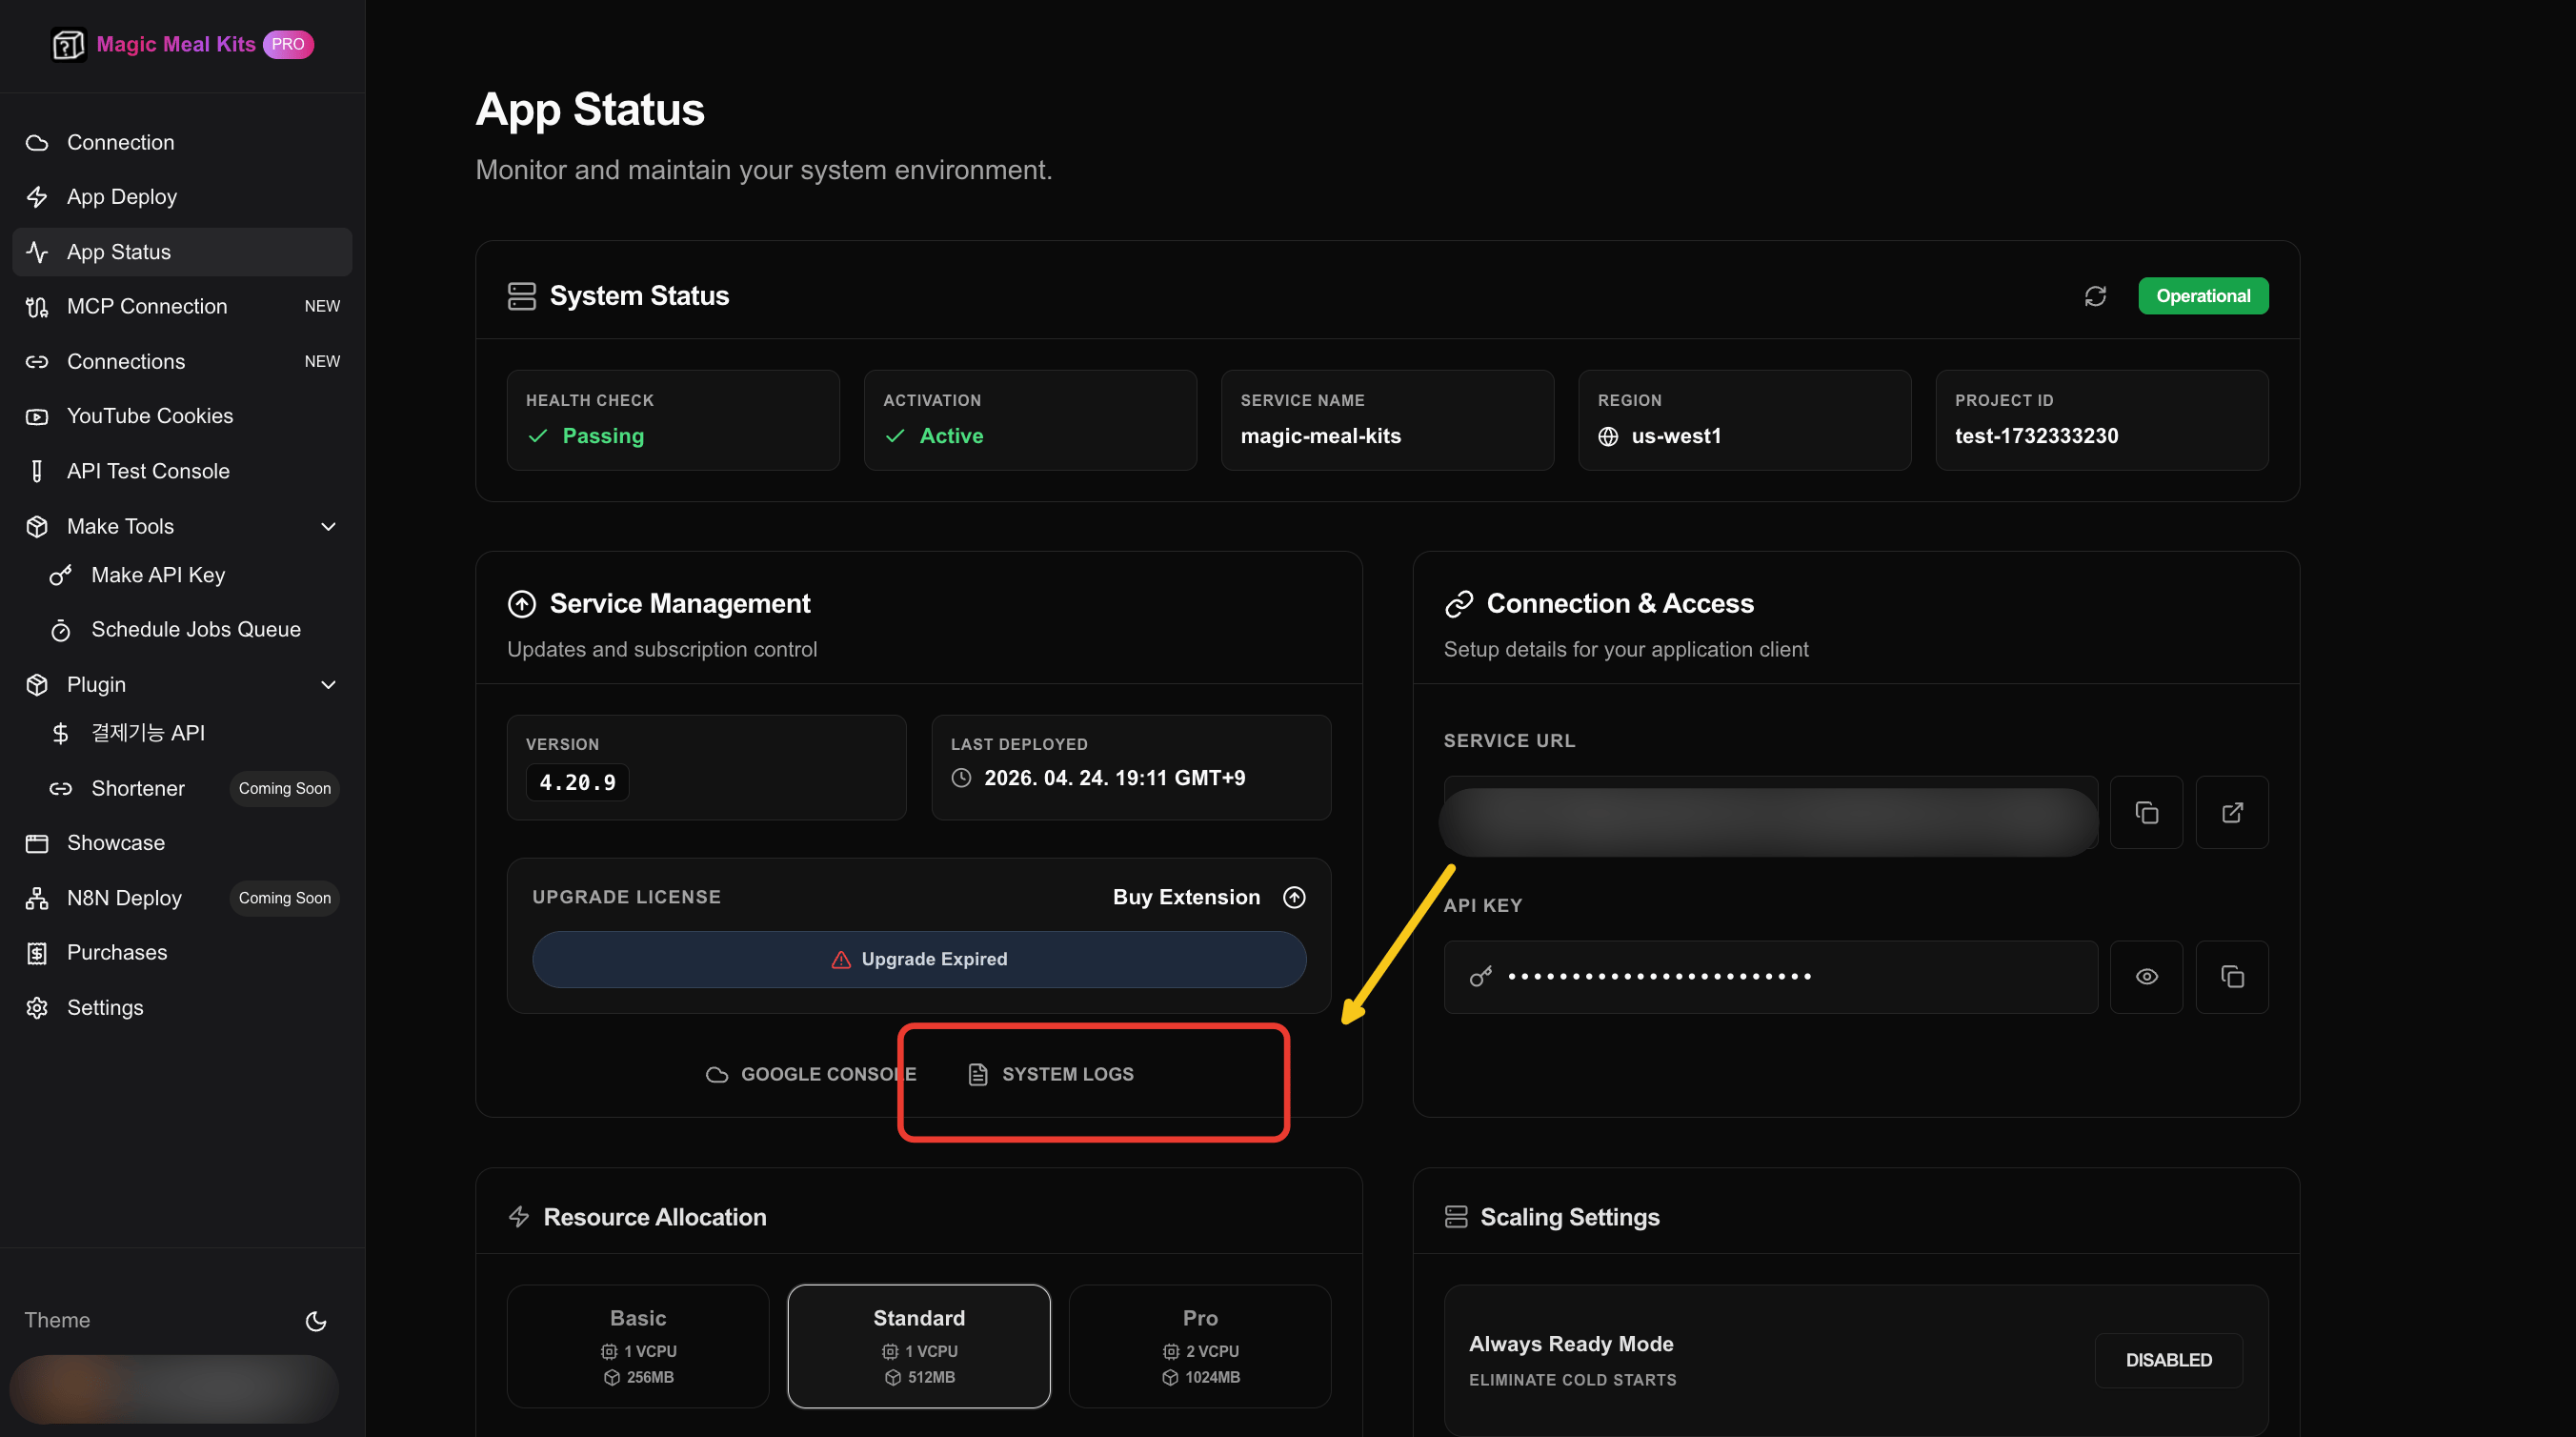Click the Passing health check value

click(x=603, y=436)
